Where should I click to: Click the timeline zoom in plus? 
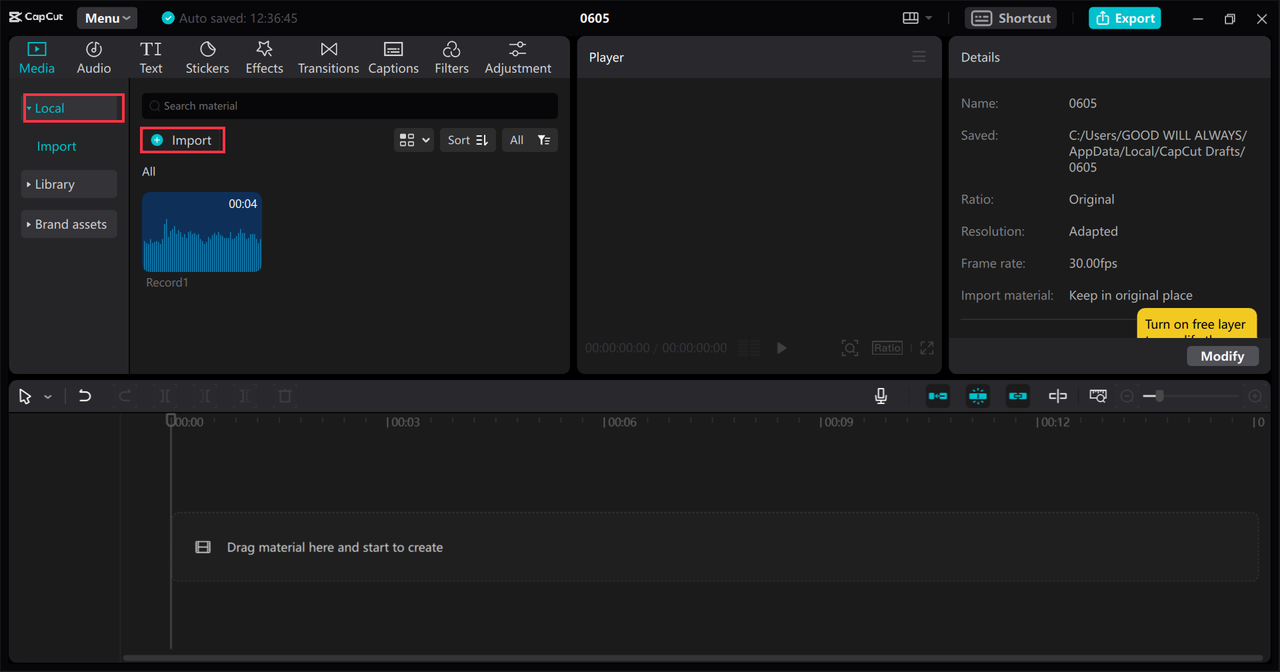pyautogui.click(x=1255, y=397)
